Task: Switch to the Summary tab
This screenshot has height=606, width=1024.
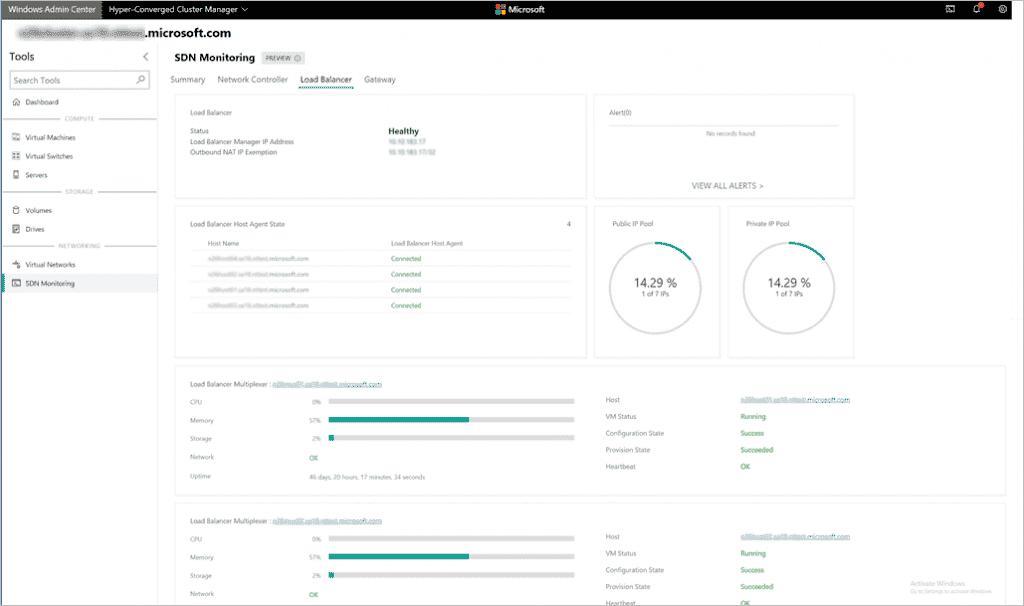Action: [x=187, y=80]
